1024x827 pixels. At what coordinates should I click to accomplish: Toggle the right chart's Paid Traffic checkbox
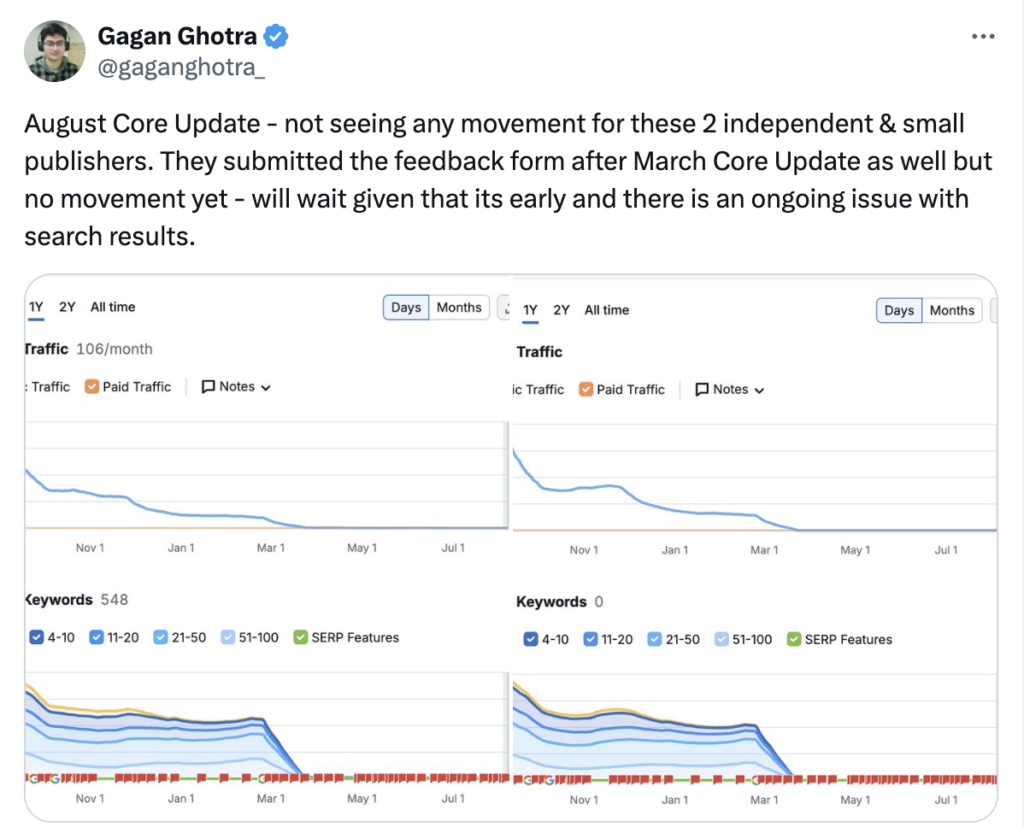click(586, 389)
